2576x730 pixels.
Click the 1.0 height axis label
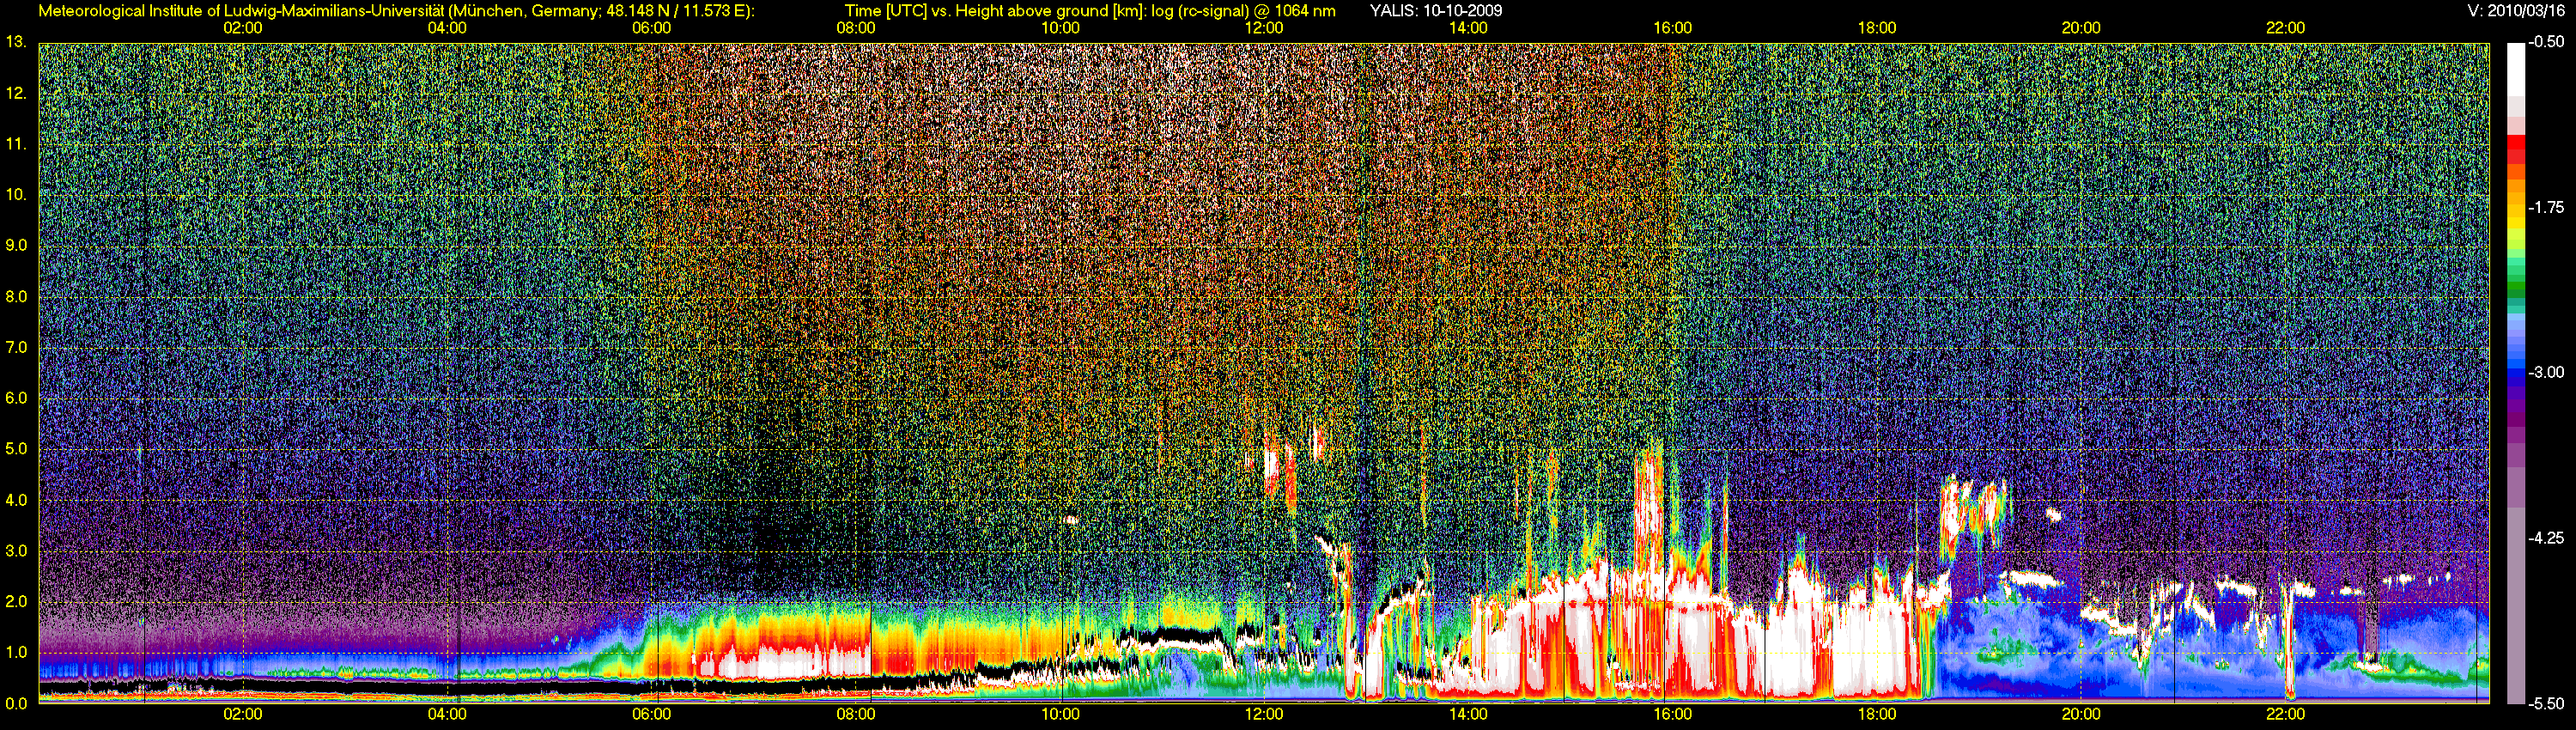[16, 652]
